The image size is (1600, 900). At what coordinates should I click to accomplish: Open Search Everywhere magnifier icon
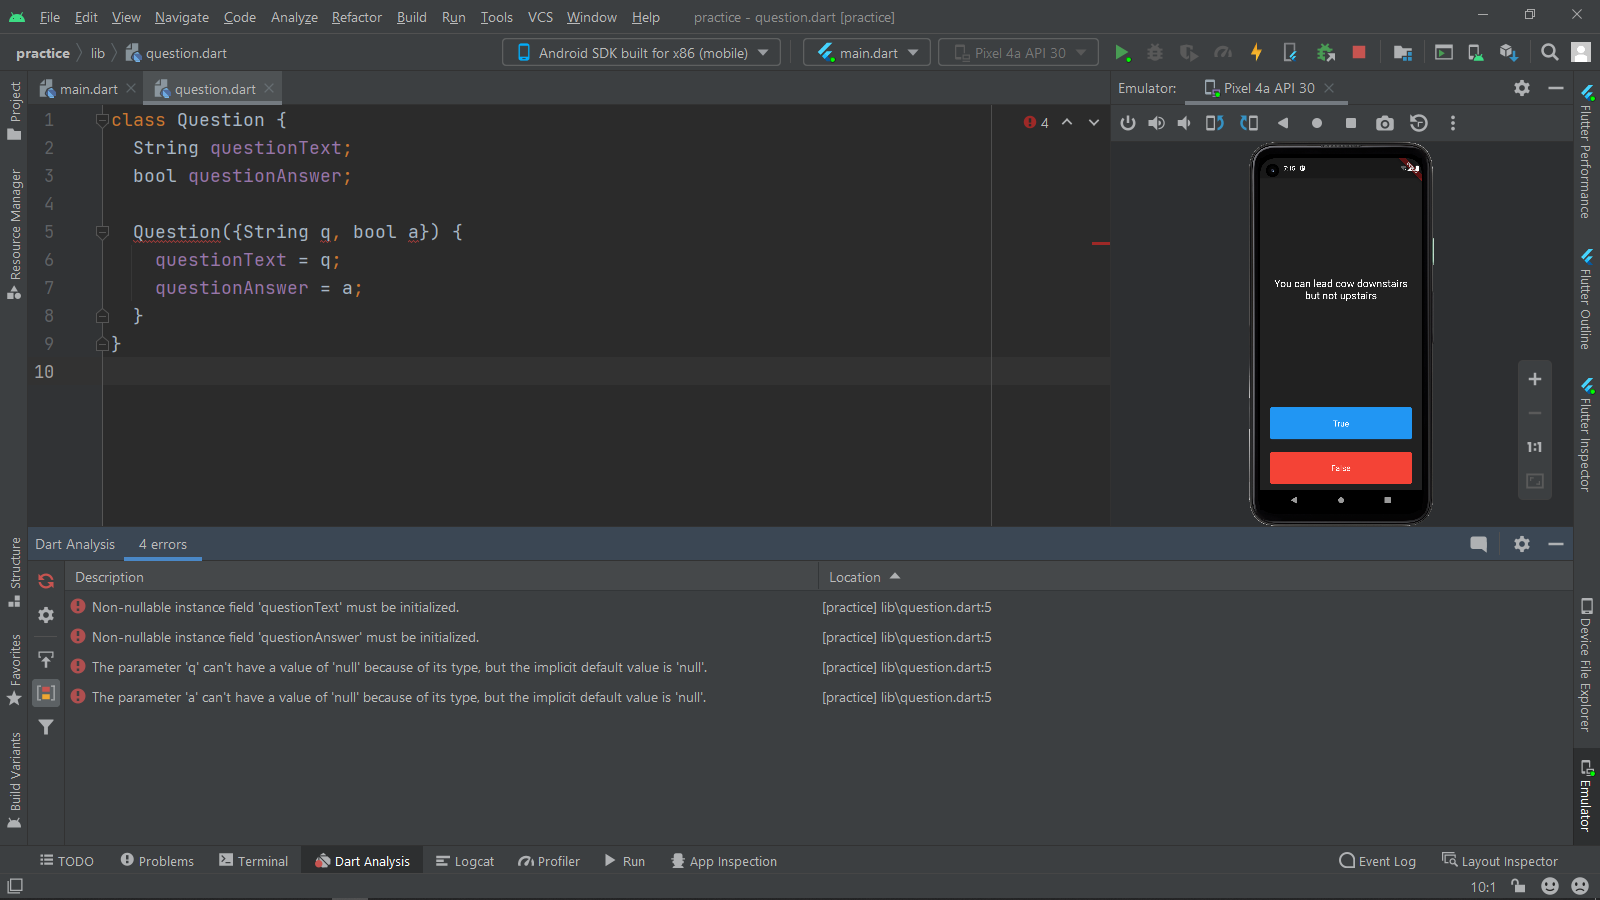pyautogui.click(x=1549, y=53)
